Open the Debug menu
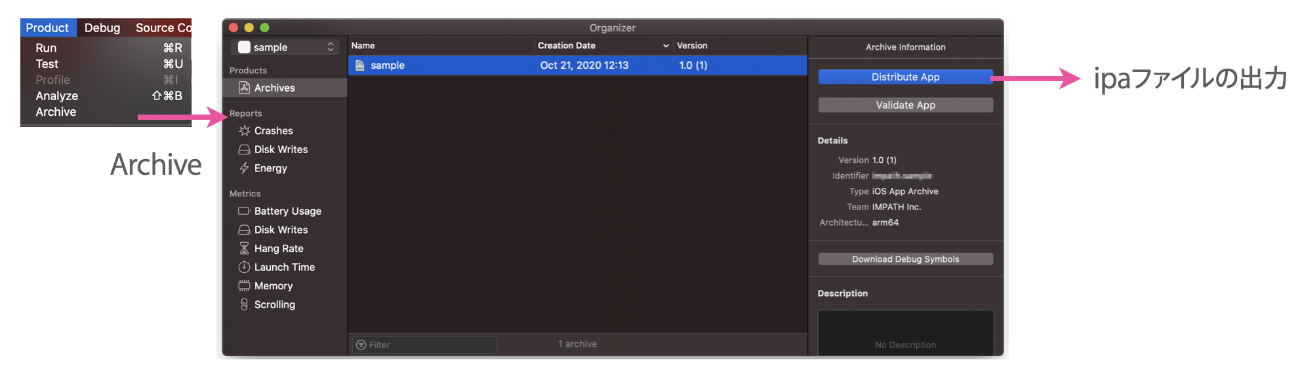Viewport: 1300px width, 377px height. 102,28
